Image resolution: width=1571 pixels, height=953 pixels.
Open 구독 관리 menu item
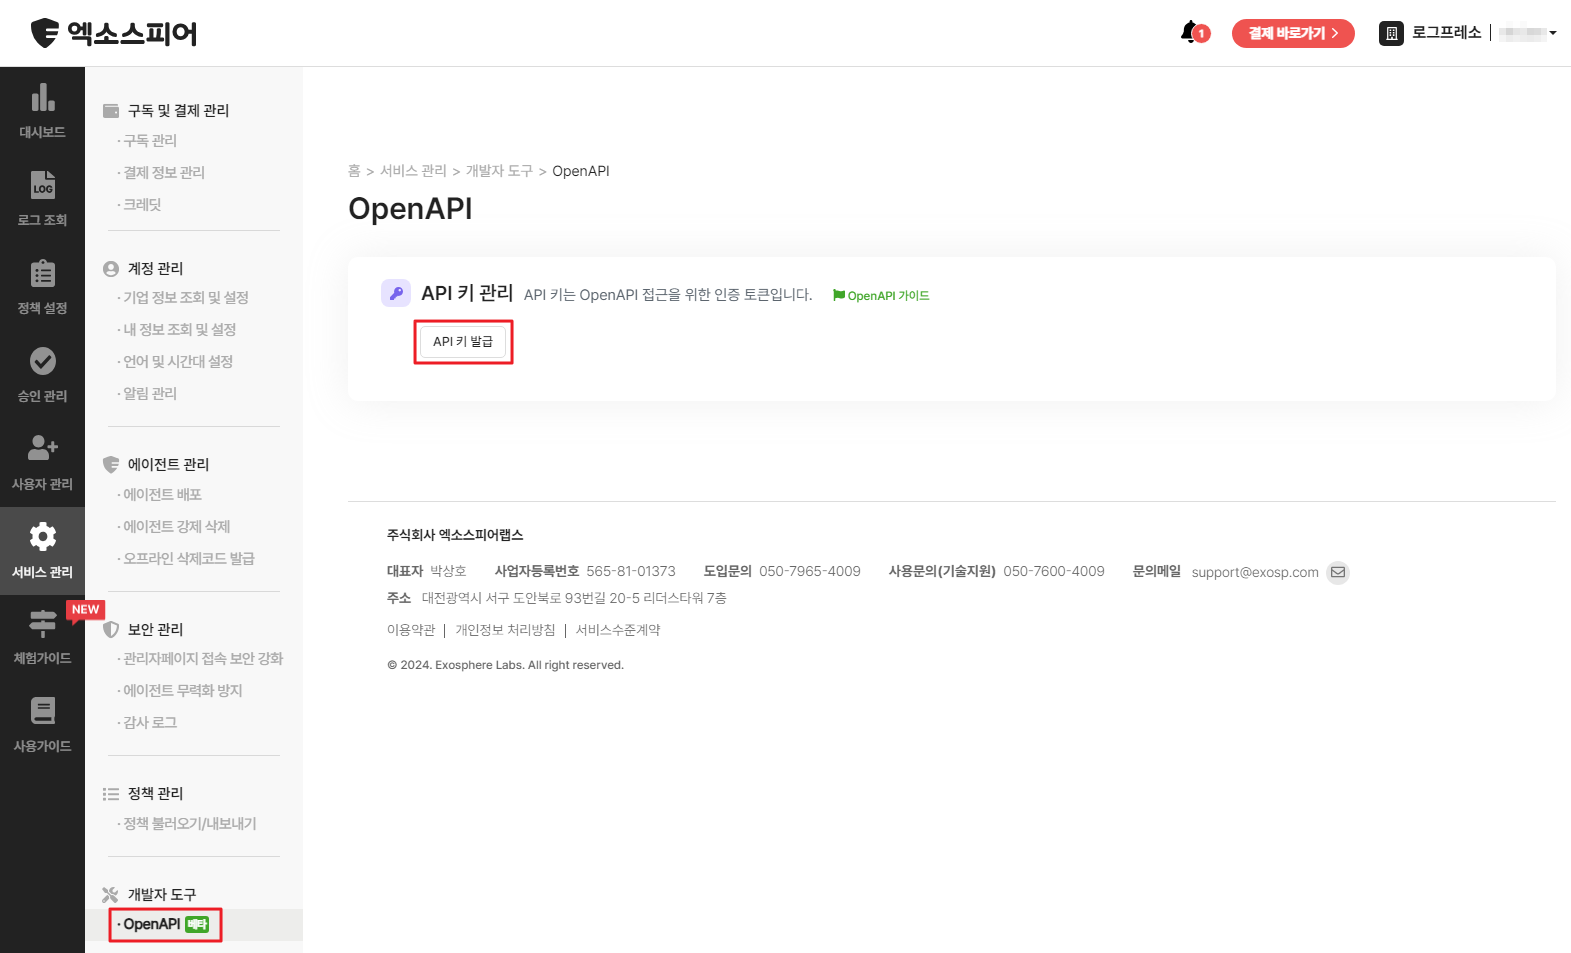pyautogui.click(x=150, y=140)
